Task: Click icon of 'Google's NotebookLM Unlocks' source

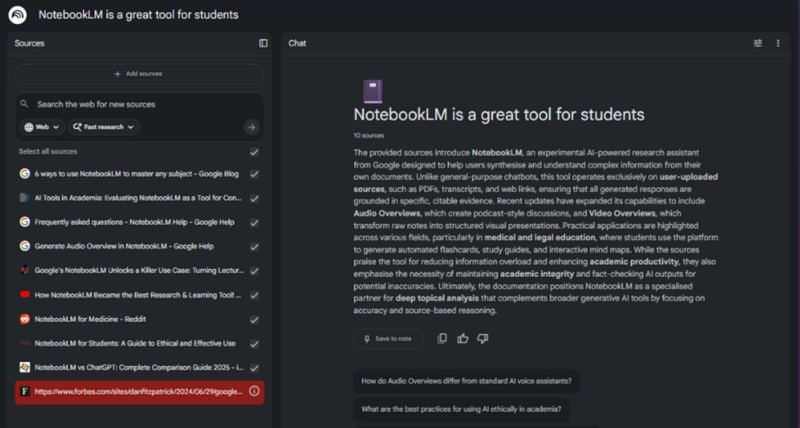Action: (24, 270)
